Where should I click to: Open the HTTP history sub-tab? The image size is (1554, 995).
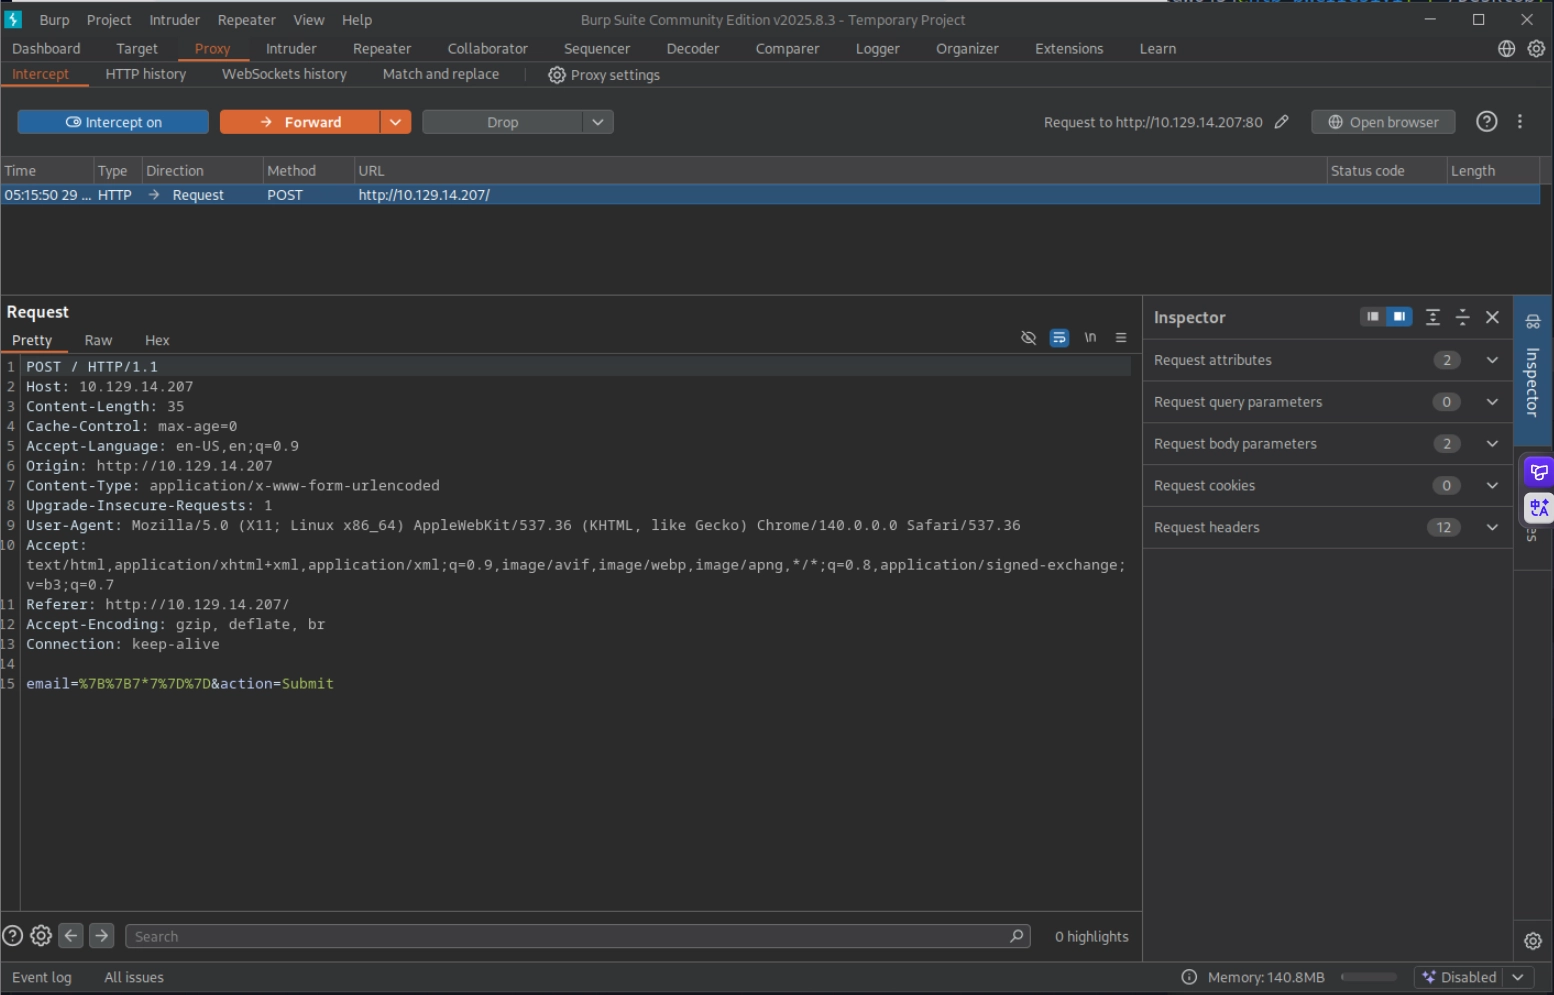coord(146,74)
